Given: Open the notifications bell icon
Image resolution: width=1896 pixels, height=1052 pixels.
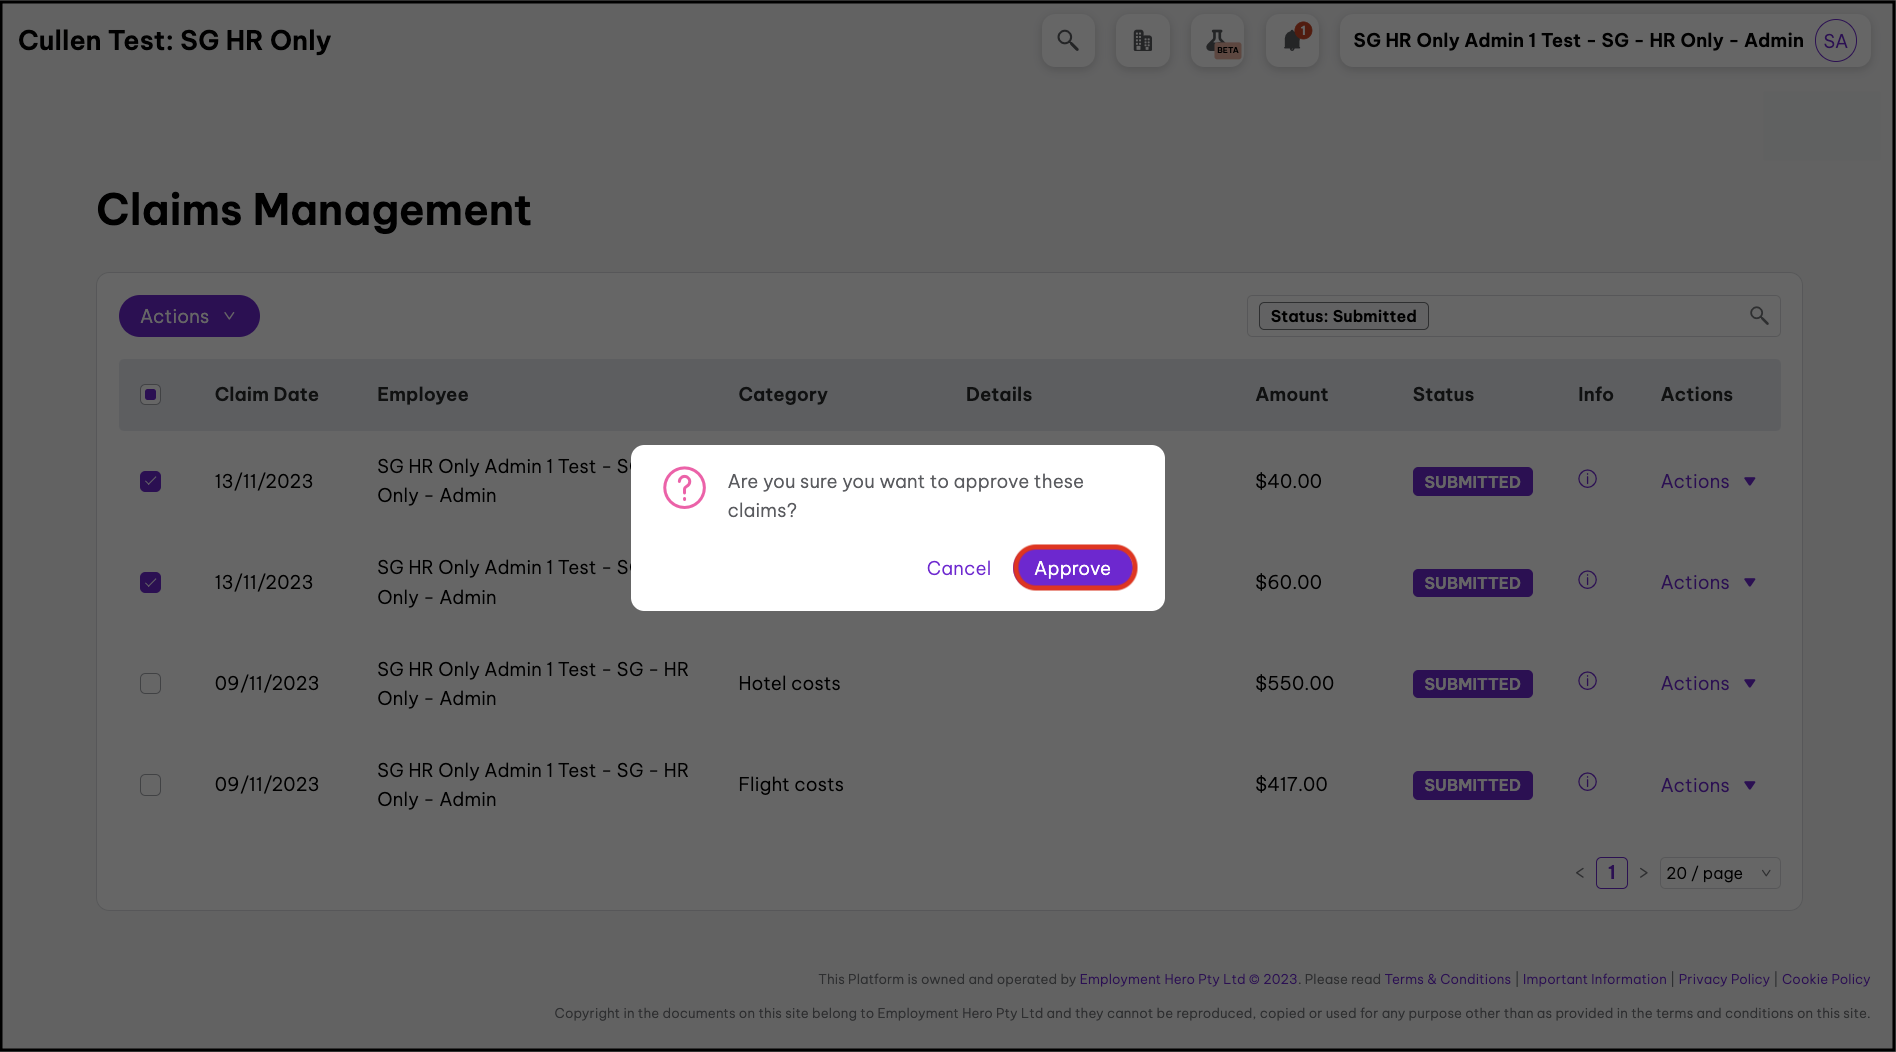Looking at the screenshot, I should click(1292, 41).
